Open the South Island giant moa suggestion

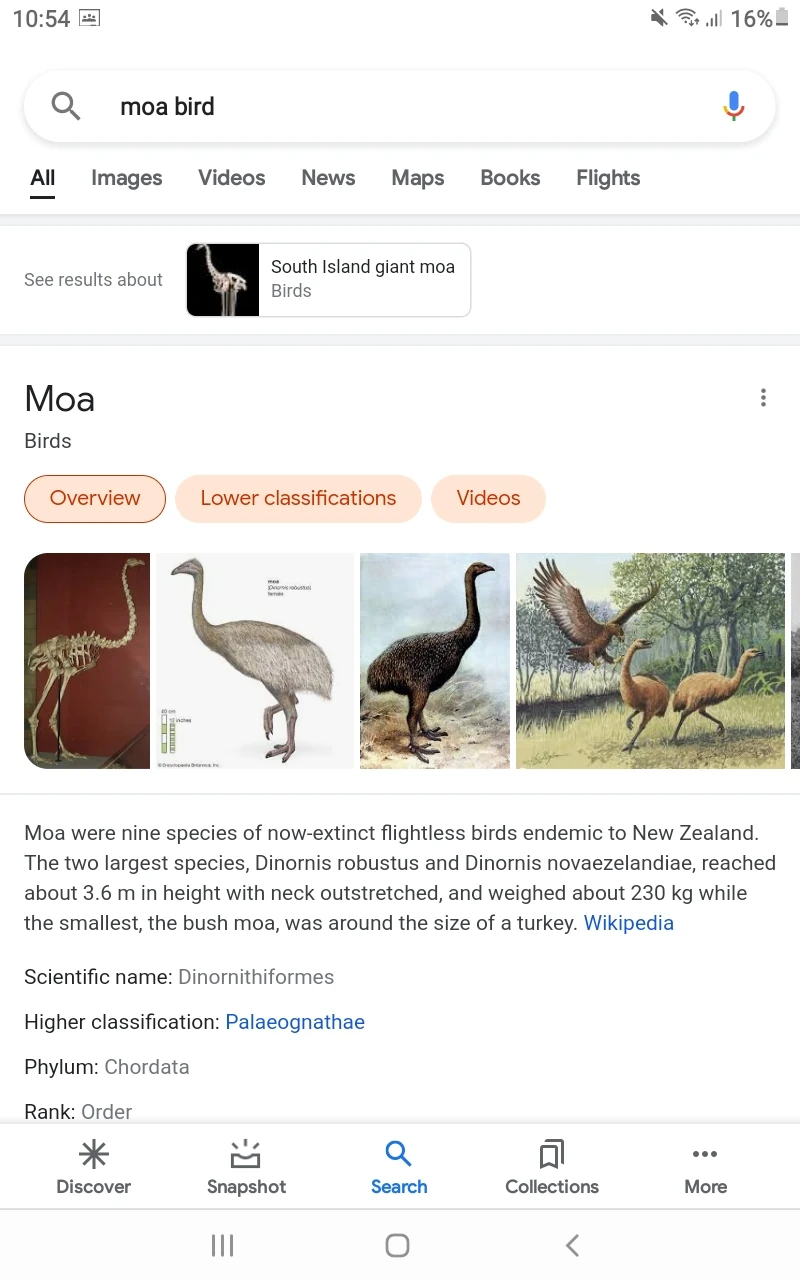pos(328,279)
